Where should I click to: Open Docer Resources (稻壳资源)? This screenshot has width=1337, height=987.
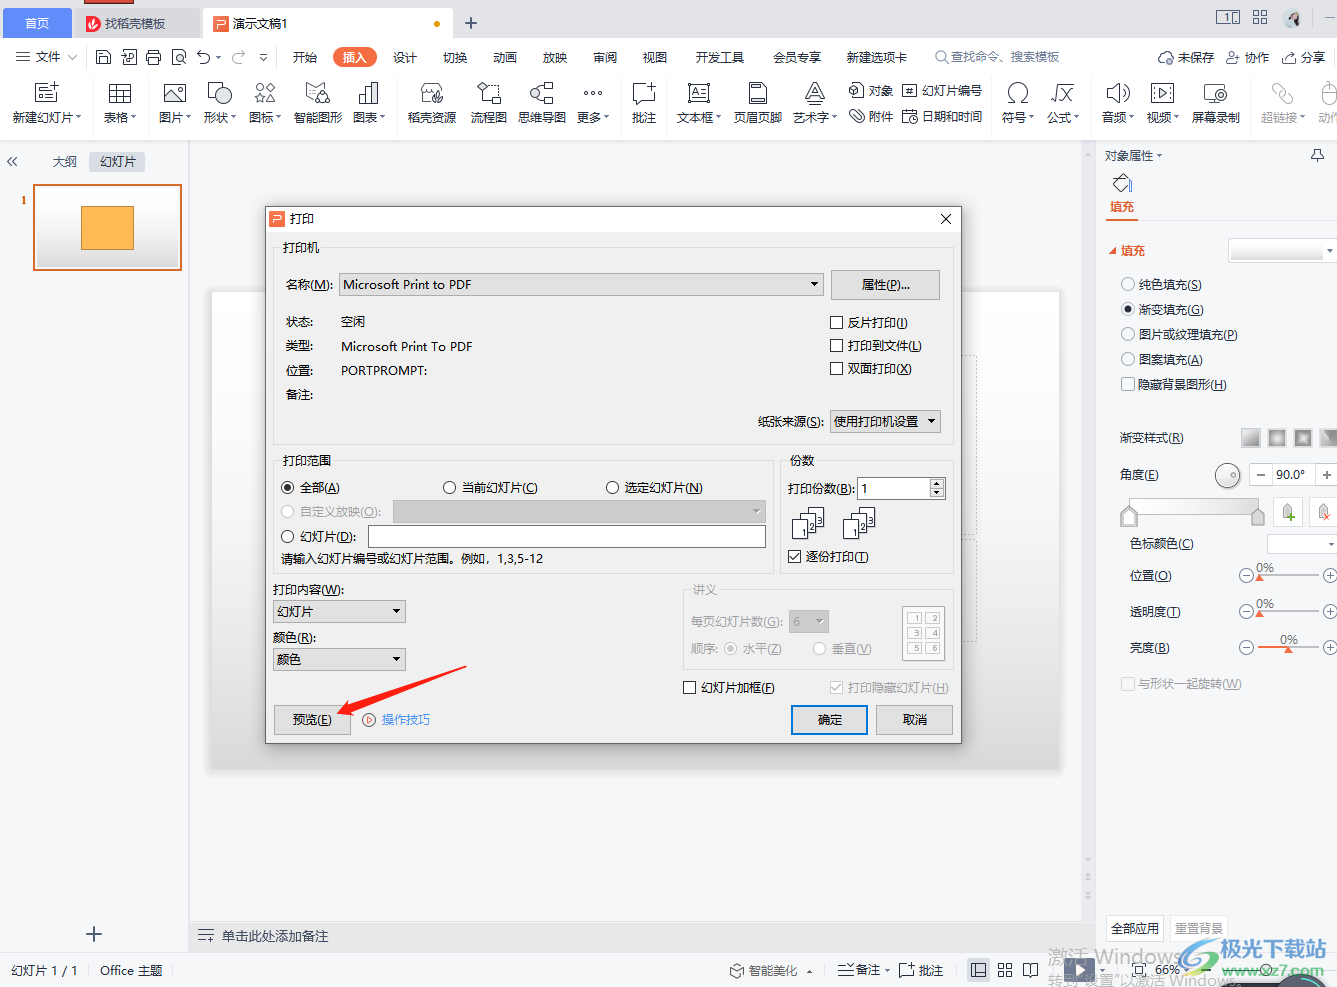(432, 103)
